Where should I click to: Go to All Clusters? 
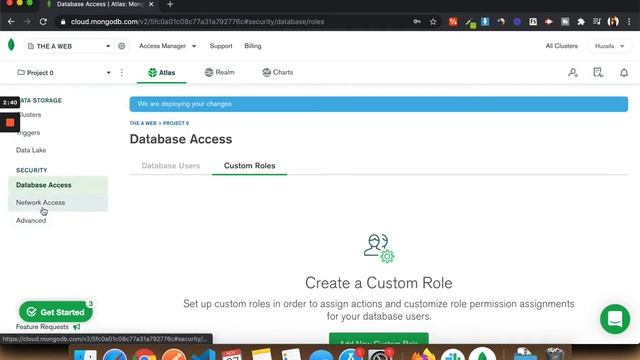561,46
